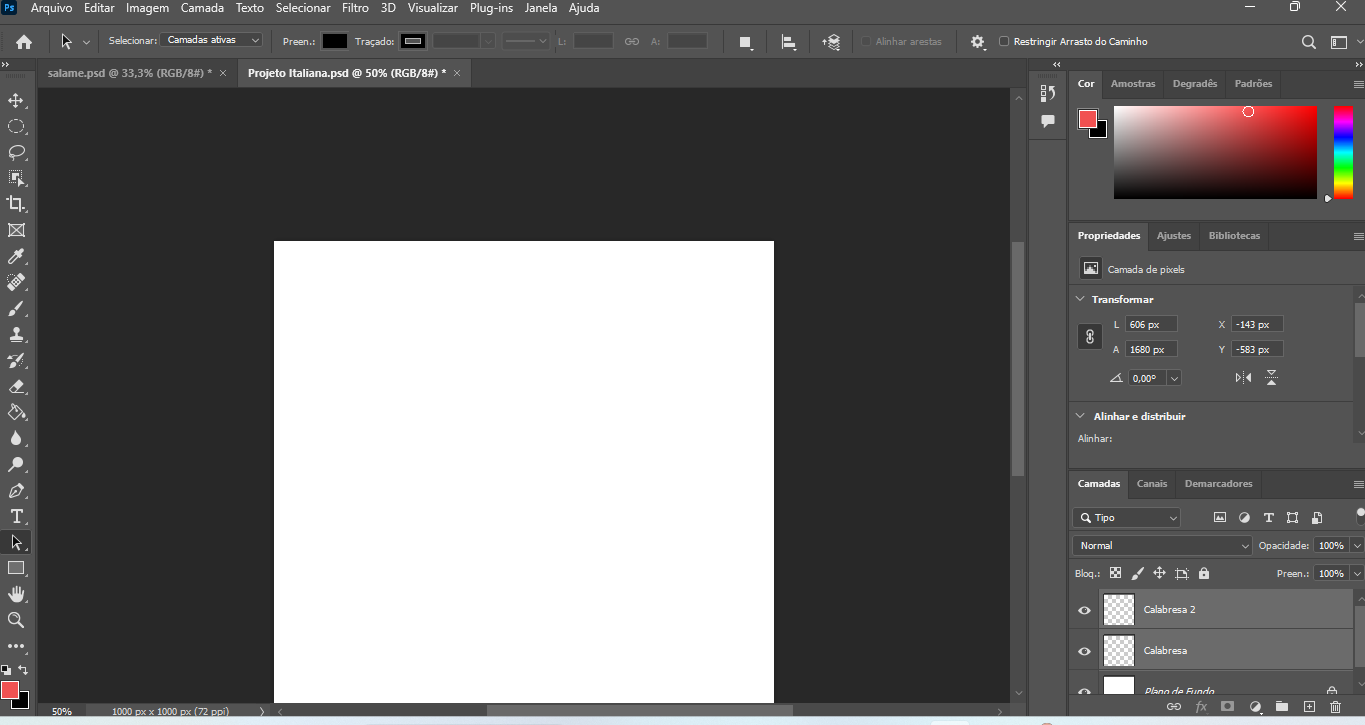Select the Move tool
The image size is (1365, 725).
coord(16,101)
